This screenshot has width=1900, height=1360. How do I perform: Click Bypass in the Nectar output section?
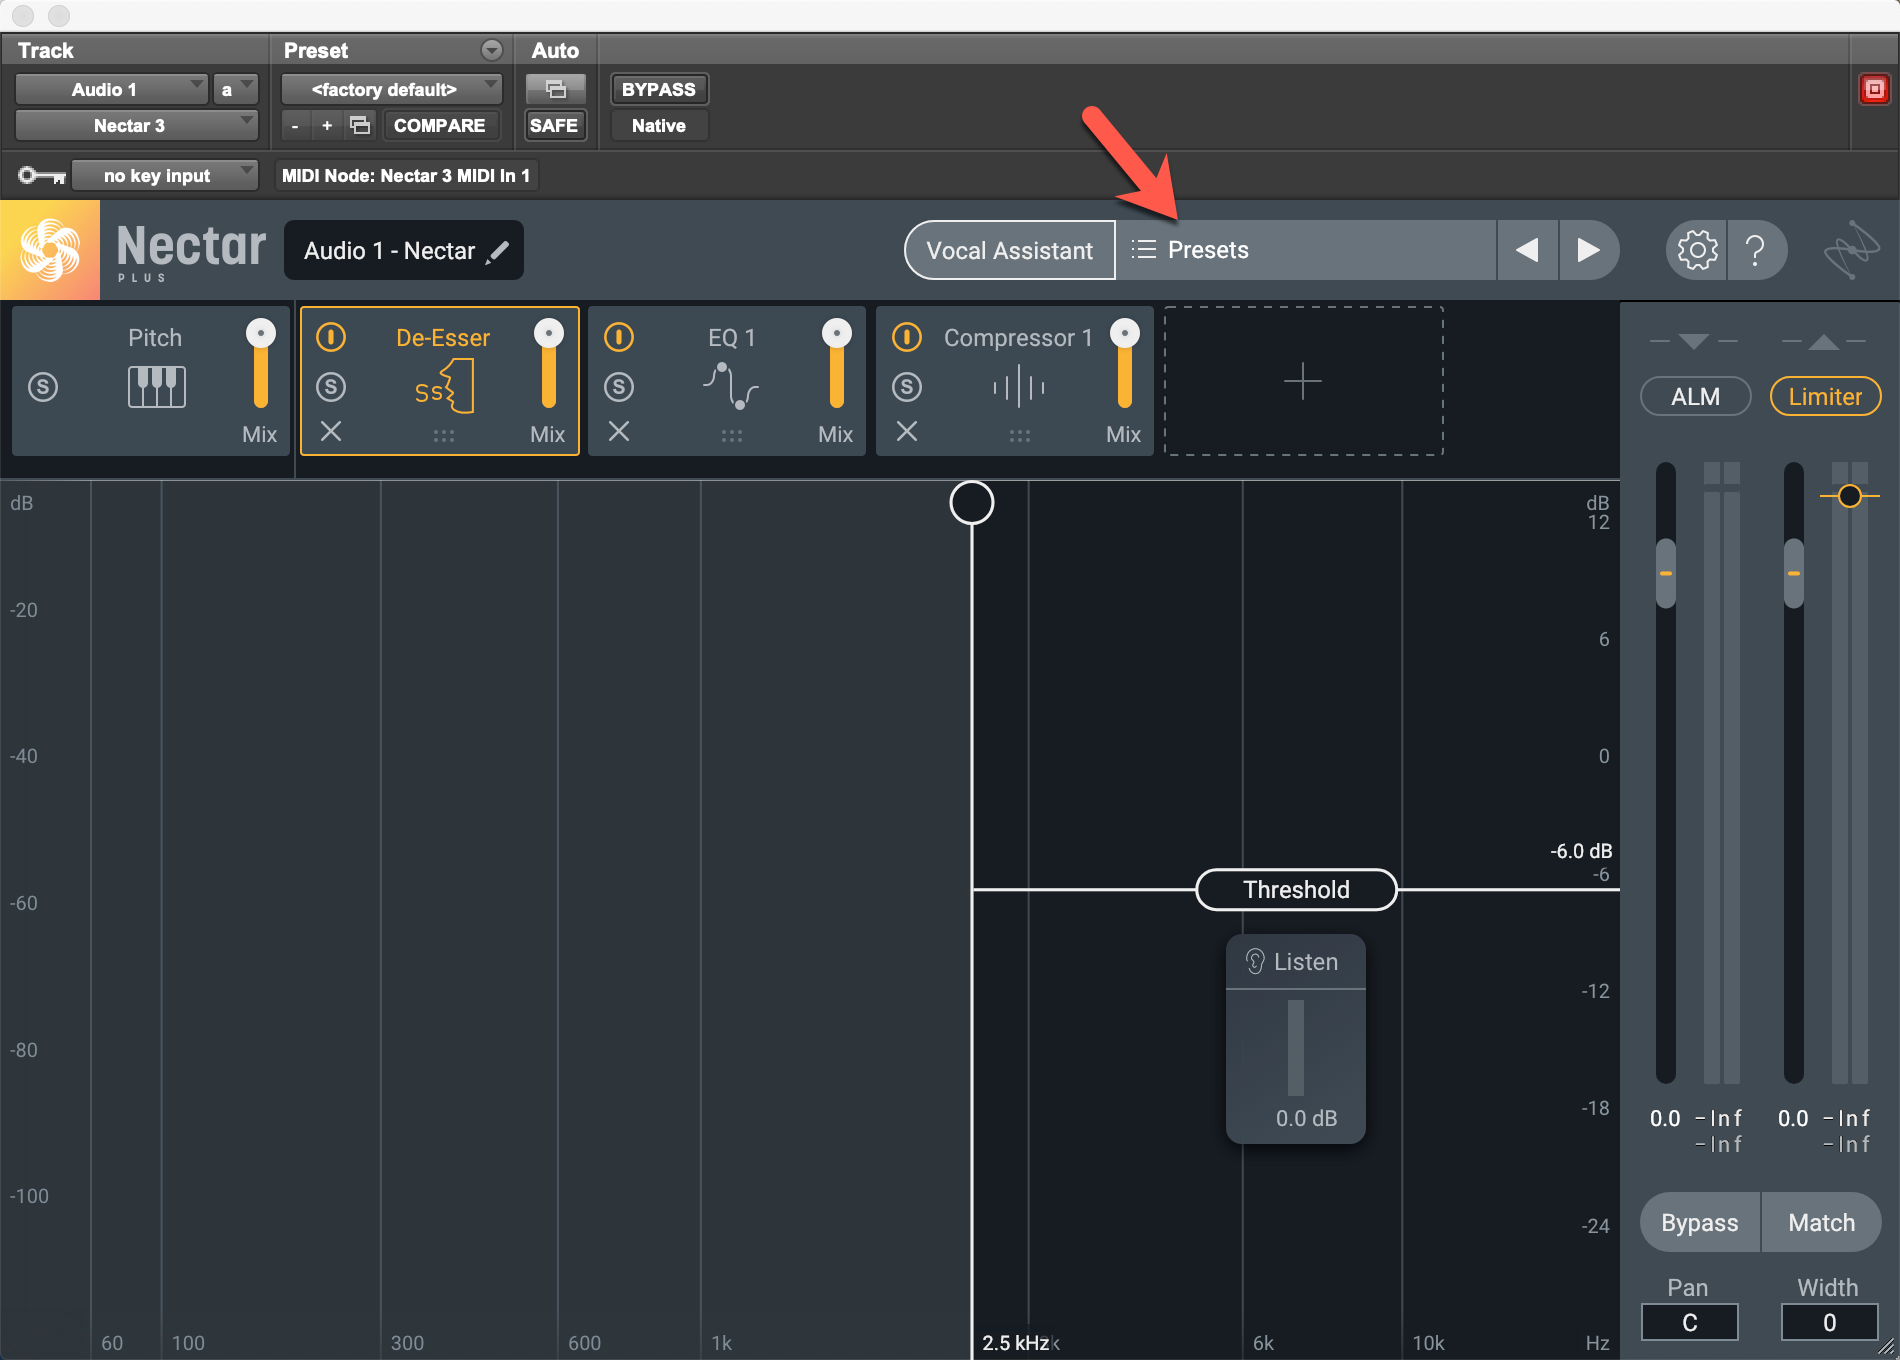click(x=1700, y=1223)
